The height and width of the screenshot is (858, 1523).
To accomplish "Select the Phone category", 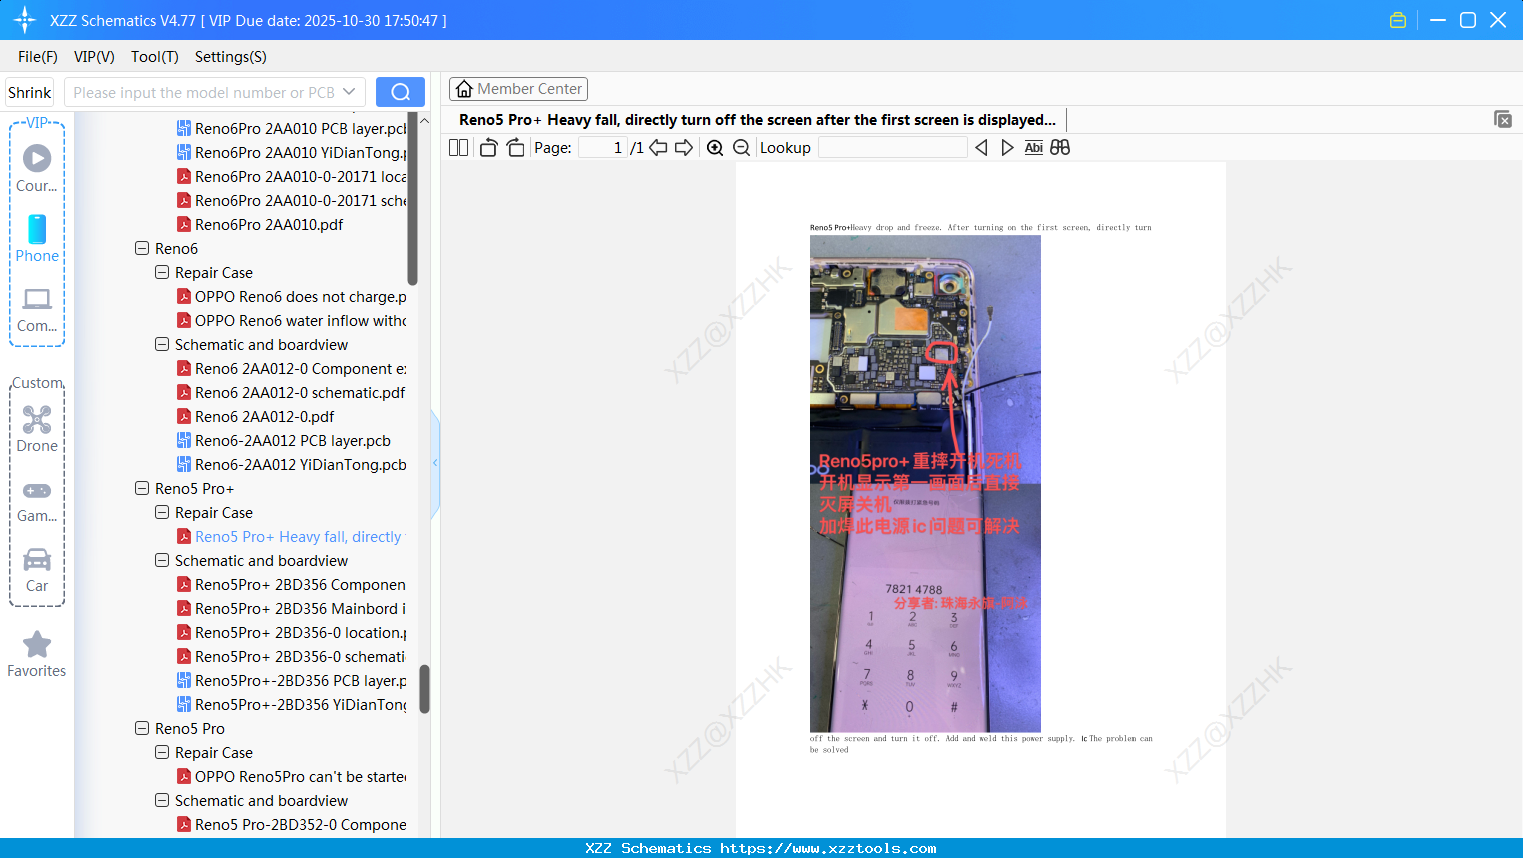I will [37, 239].
